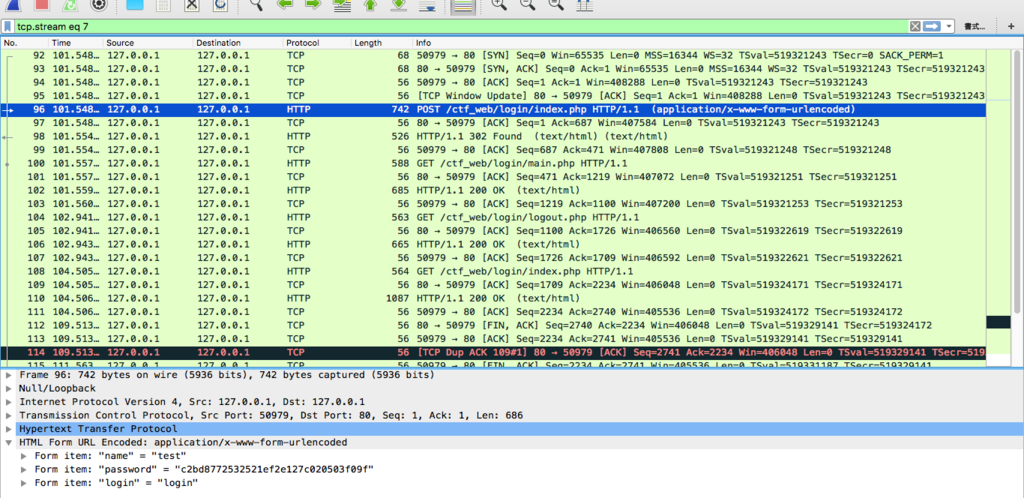1024x498 pixels.
Task: Open capture options via the gear icon
Action: [x=98, y=5]
